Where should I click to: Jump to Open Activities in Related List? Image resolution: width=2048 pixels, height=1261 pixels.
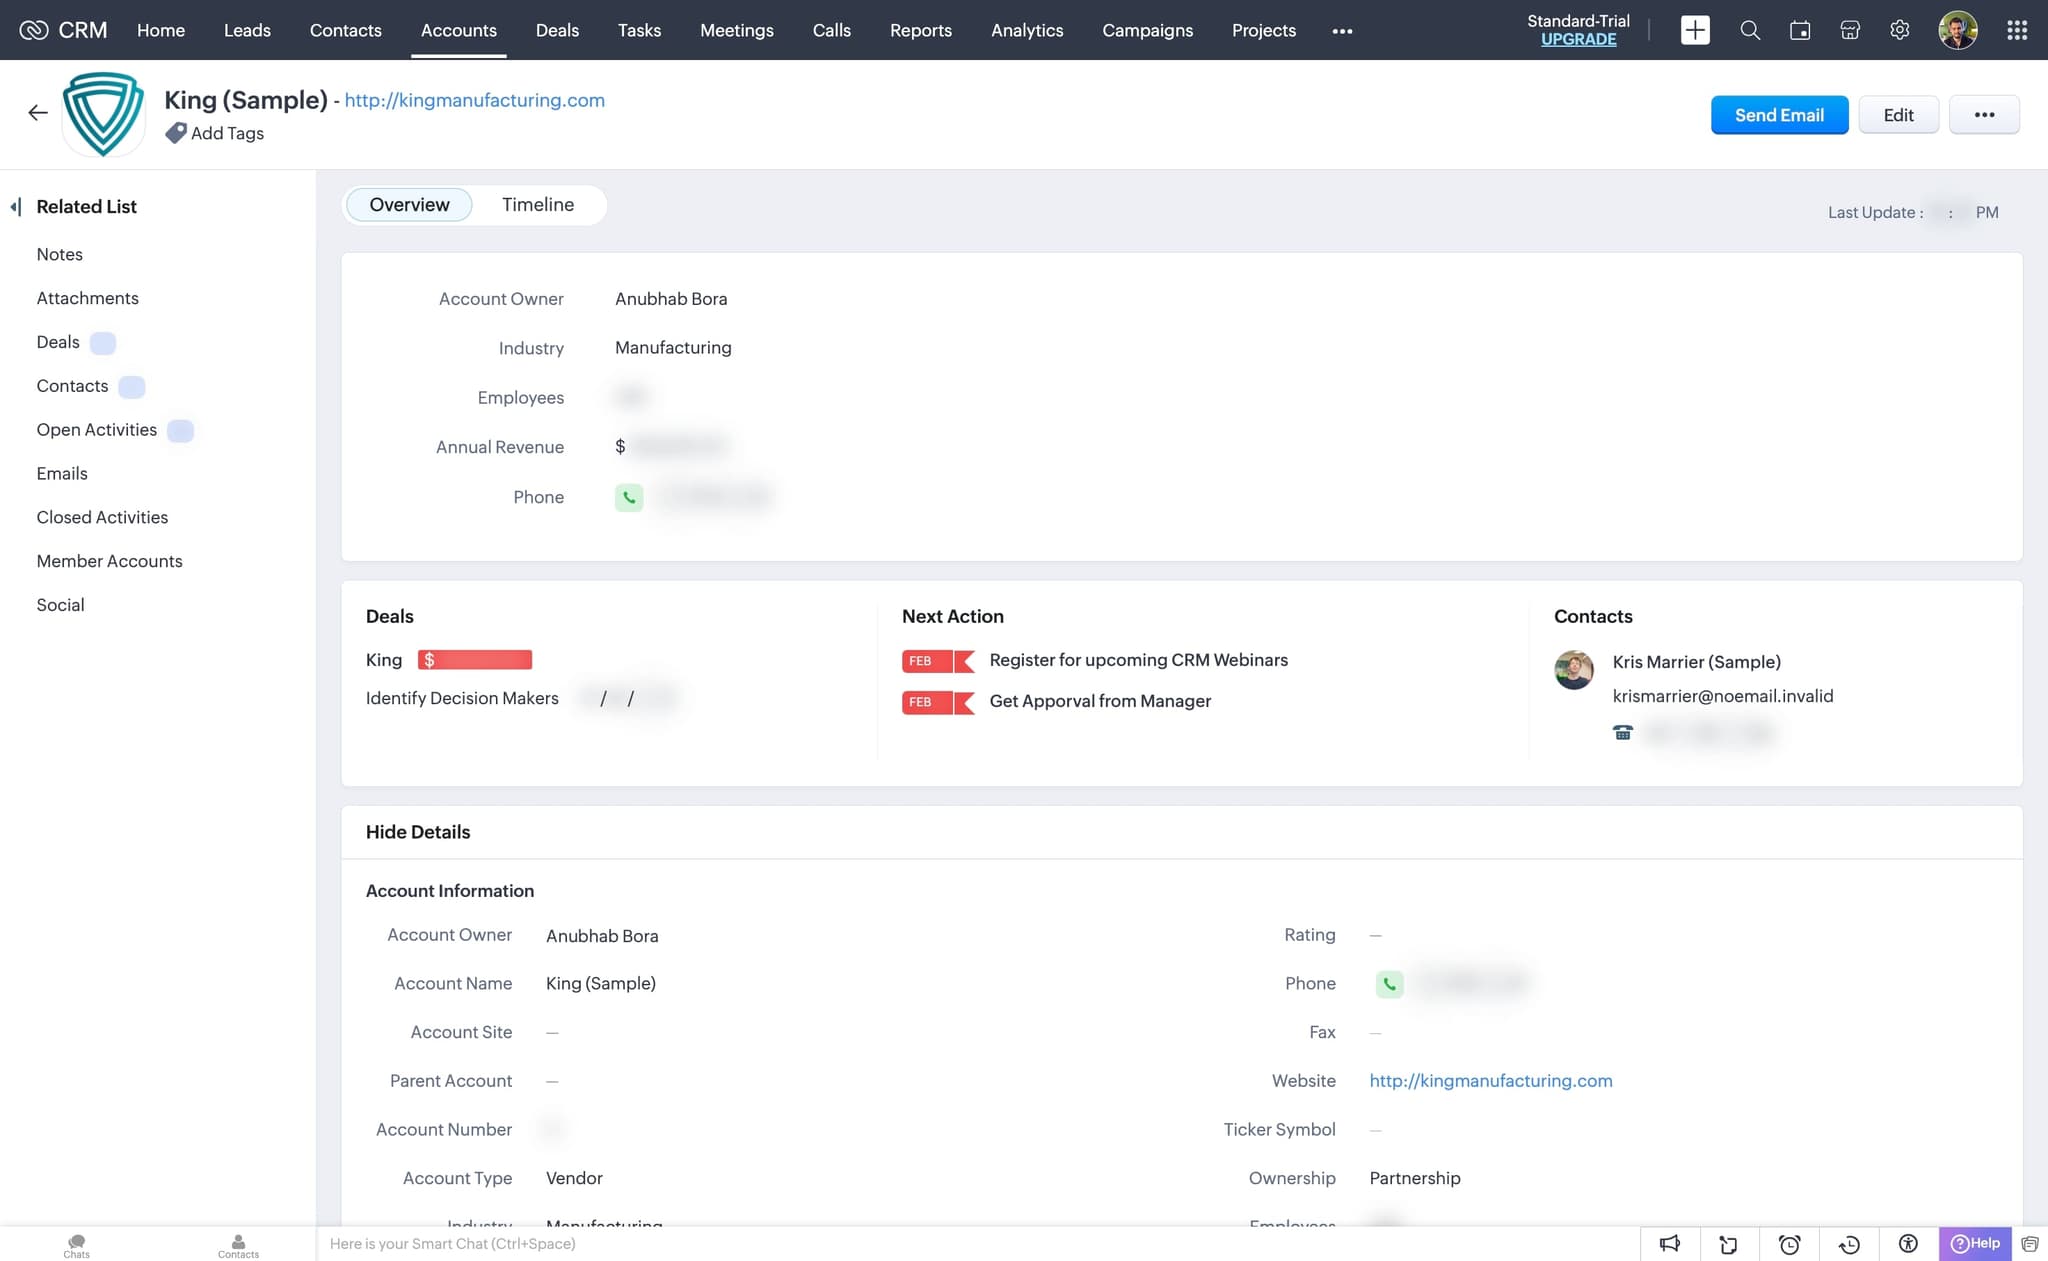[96, 430]
